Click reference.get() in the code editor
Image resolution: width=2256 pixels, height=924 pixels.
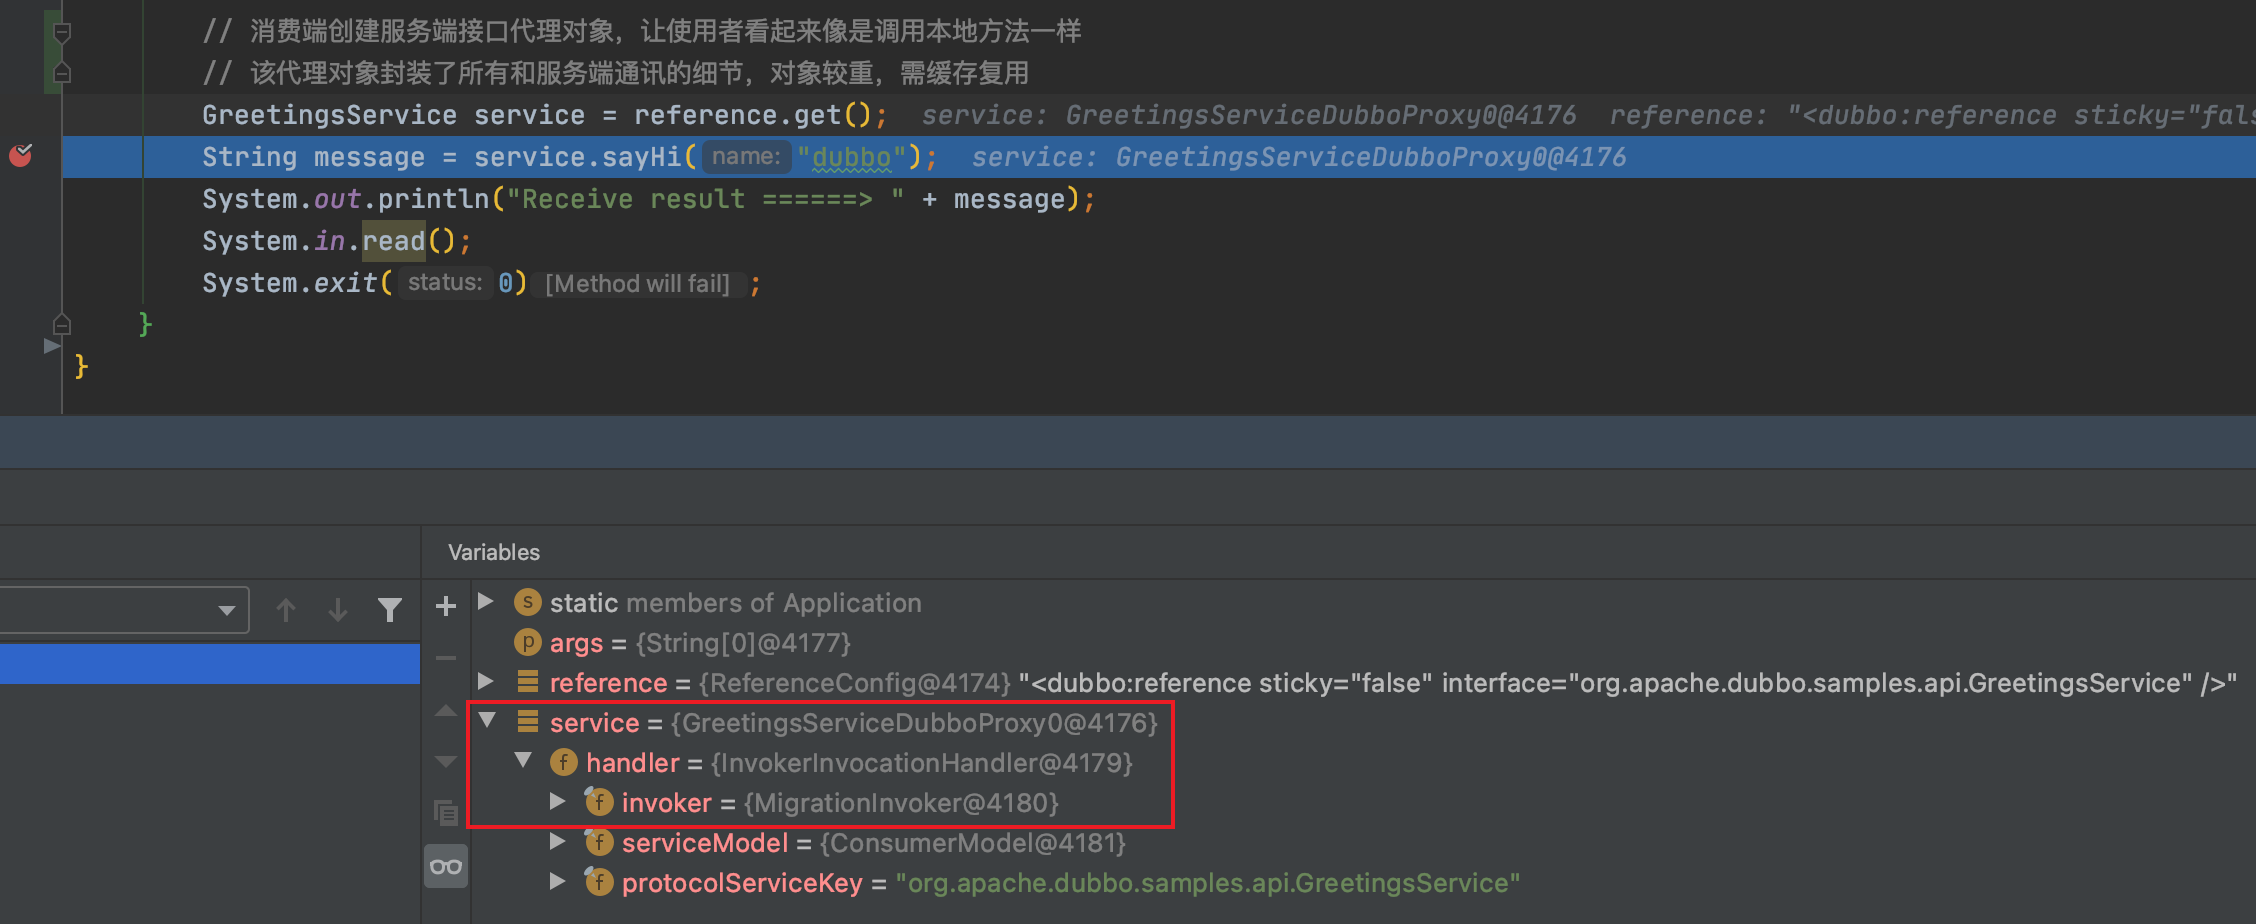(x=753, y=115)
